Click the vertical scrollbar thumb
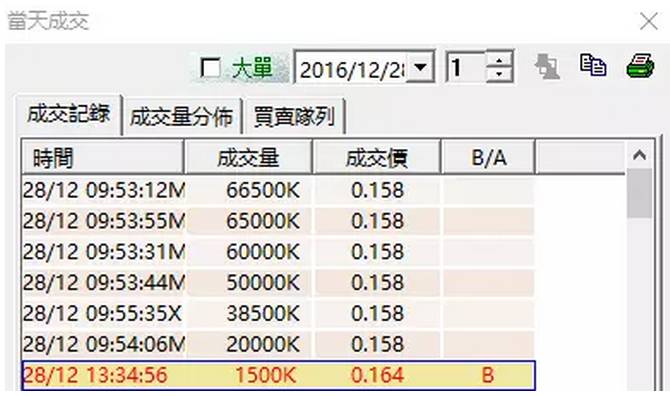This screenshot has height=396, width=670. click(x=639, y=193)
